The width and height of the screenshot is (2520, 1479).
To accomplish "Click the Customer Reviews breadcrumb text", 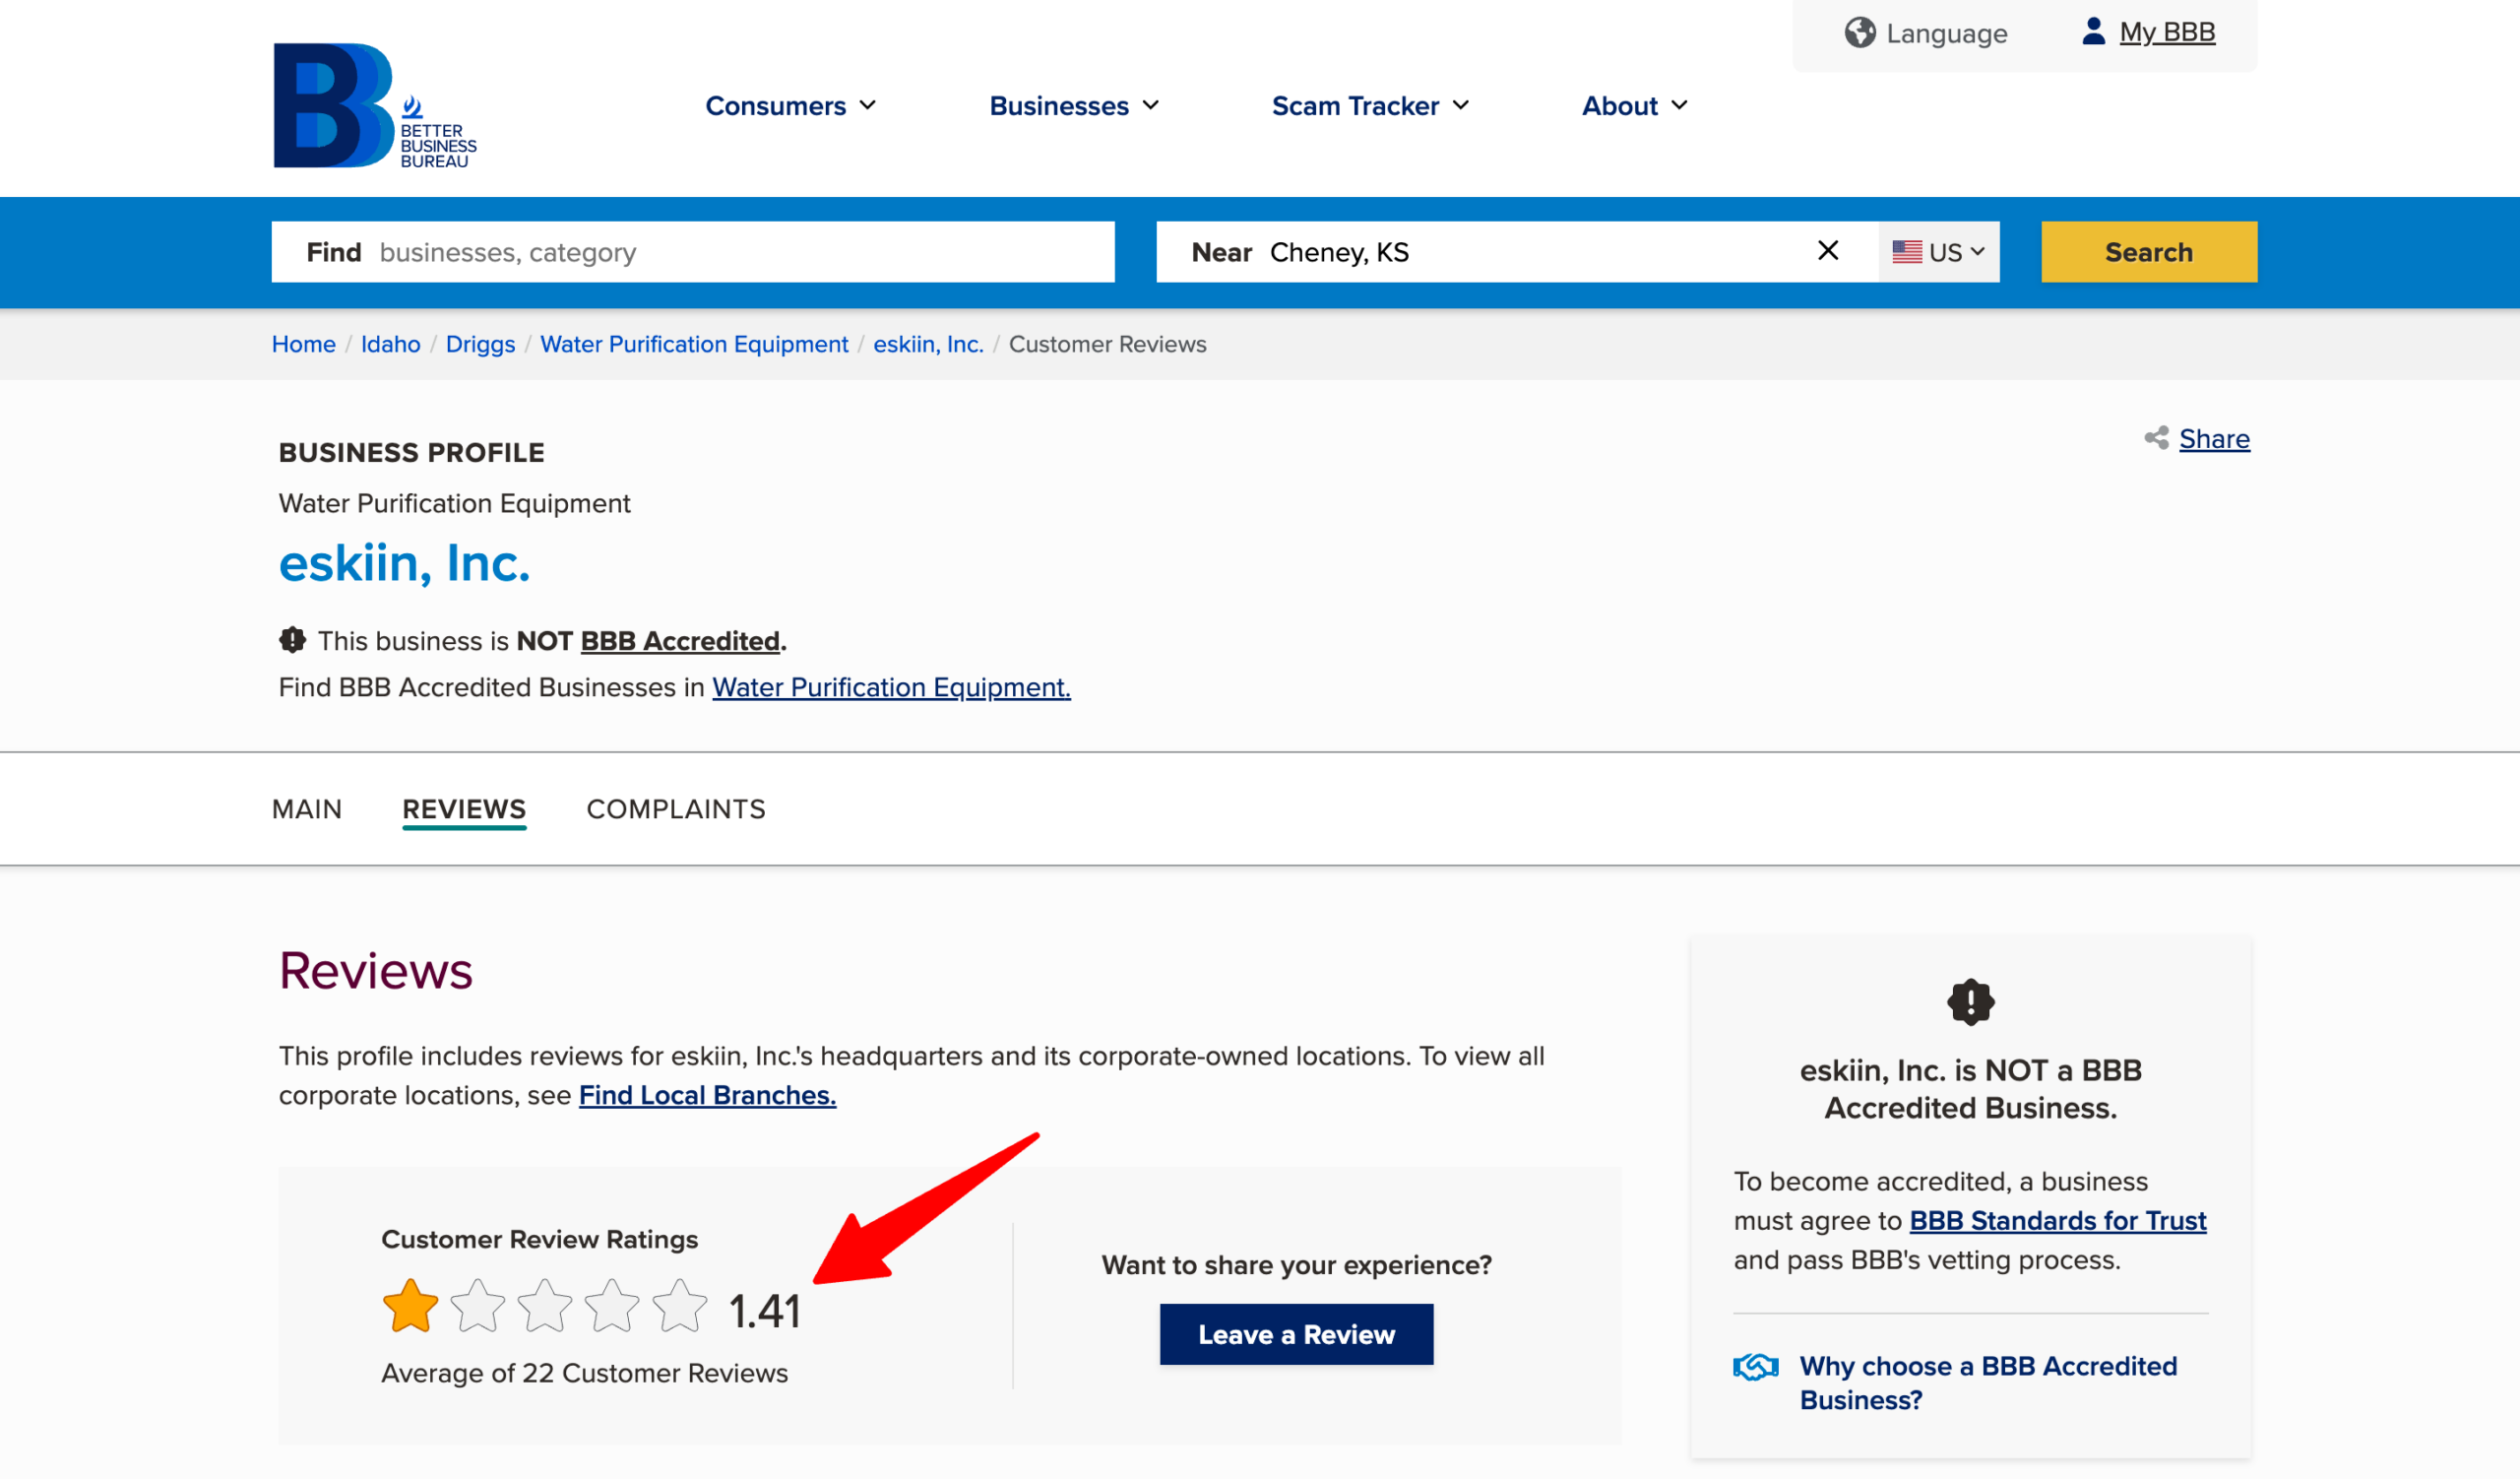I will click(x=1107, y=344).
